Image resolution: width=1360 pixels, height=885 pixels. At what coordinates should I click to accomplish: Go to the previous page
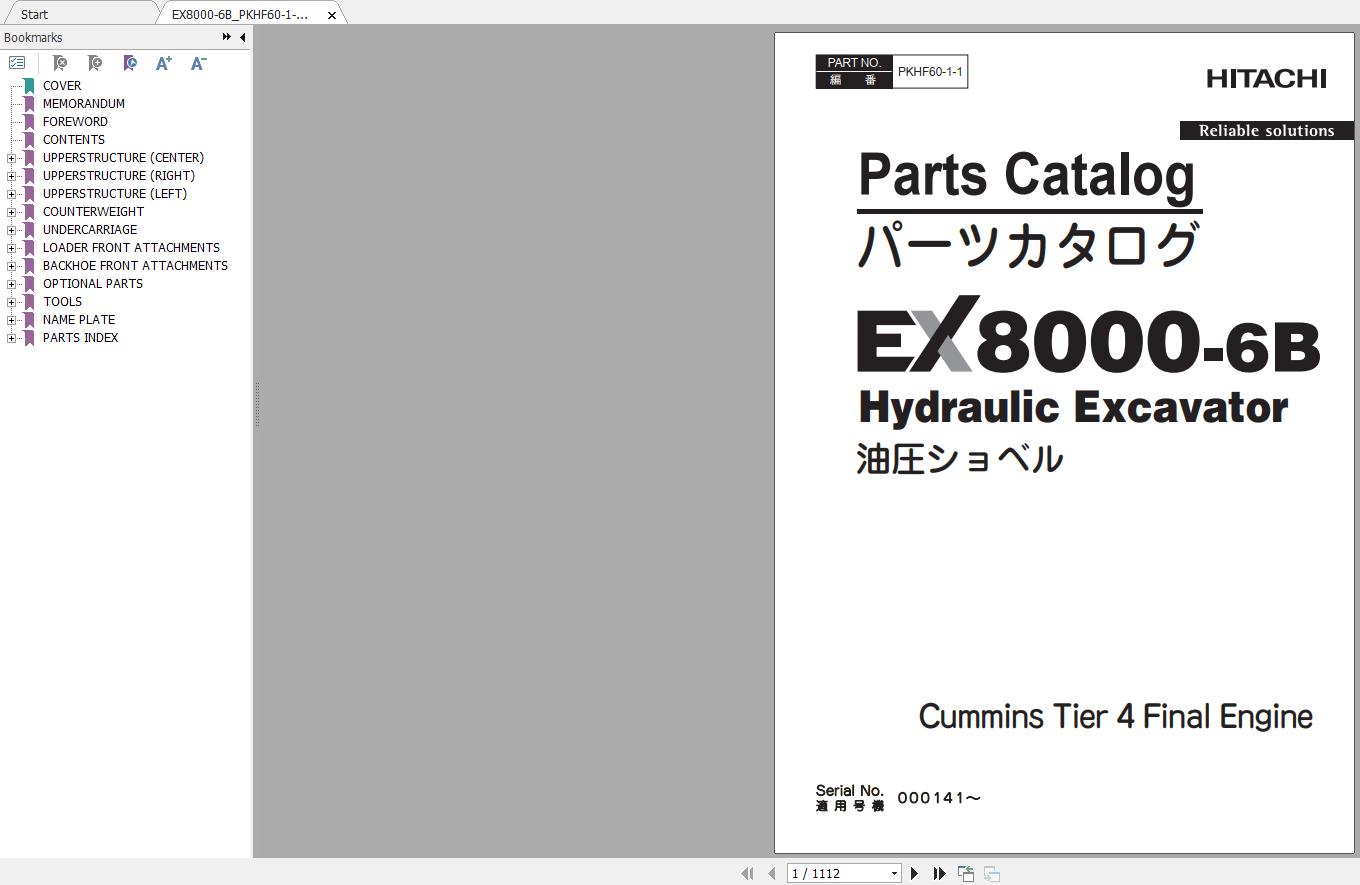tap(771, 873)
